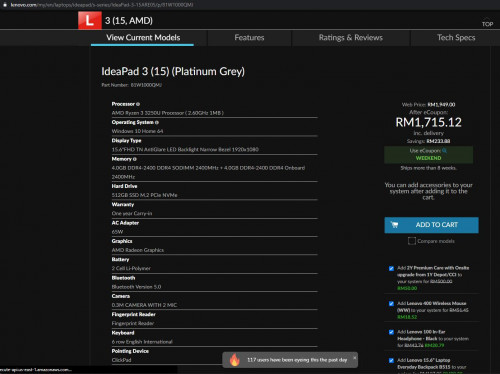Click the Part Number text
Screen dimensions: 500x374
[132, 85]
